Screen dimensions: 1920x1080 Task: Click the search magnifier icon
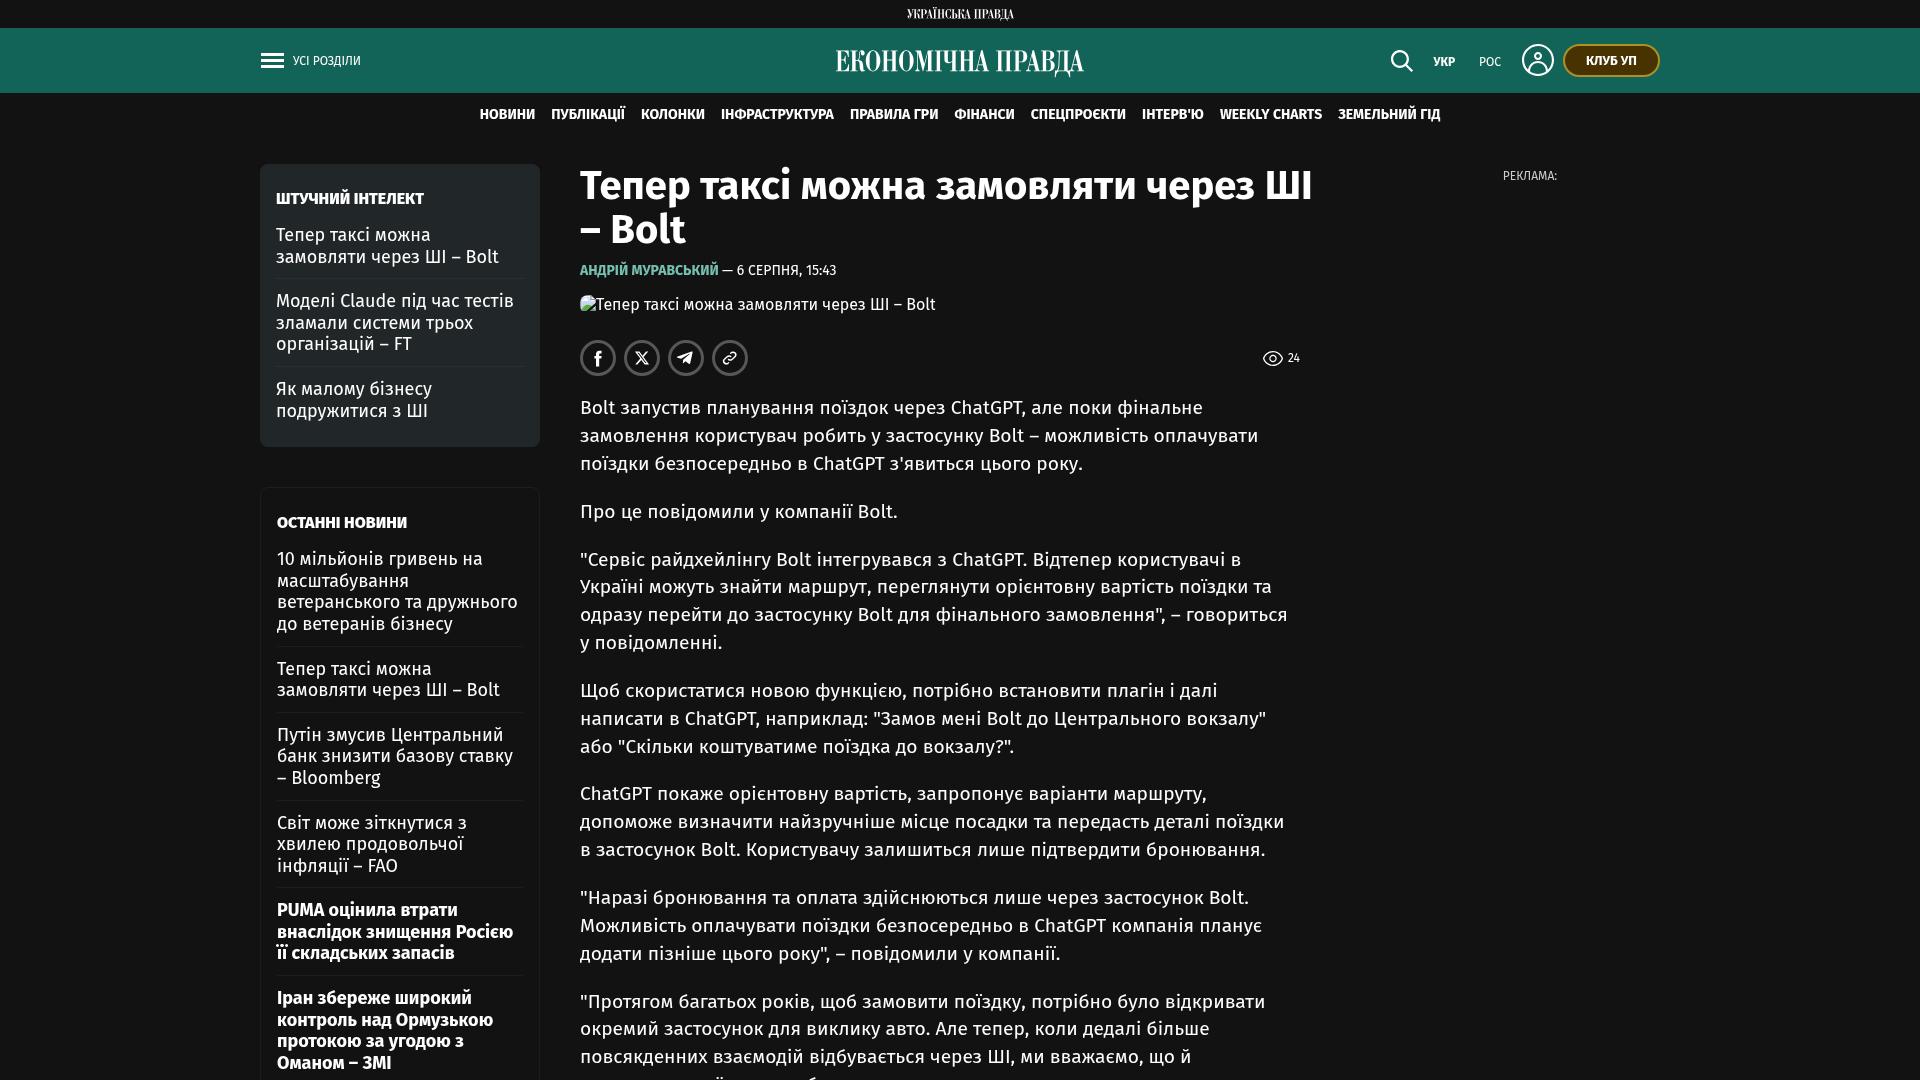pyautogui.click(x=1401, y=61)
